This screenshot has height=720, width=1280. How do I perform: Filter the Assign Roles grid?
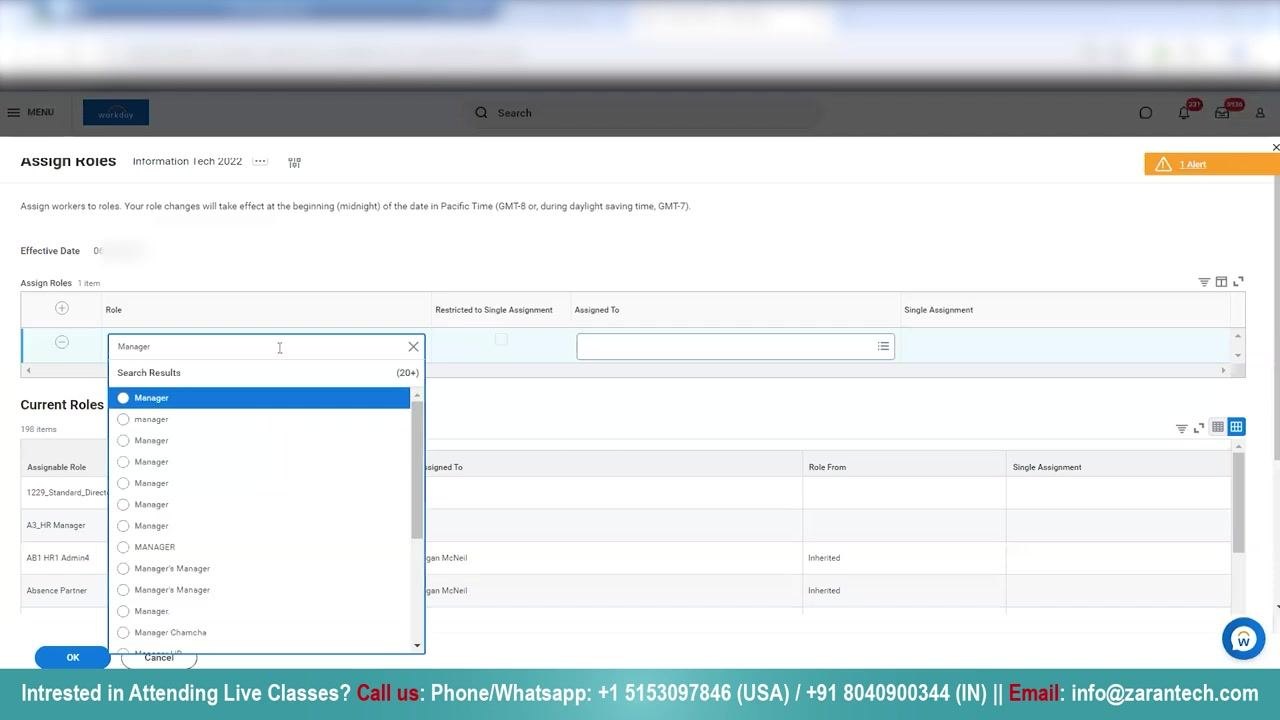pyautogui.click(x=1204, y=282)
